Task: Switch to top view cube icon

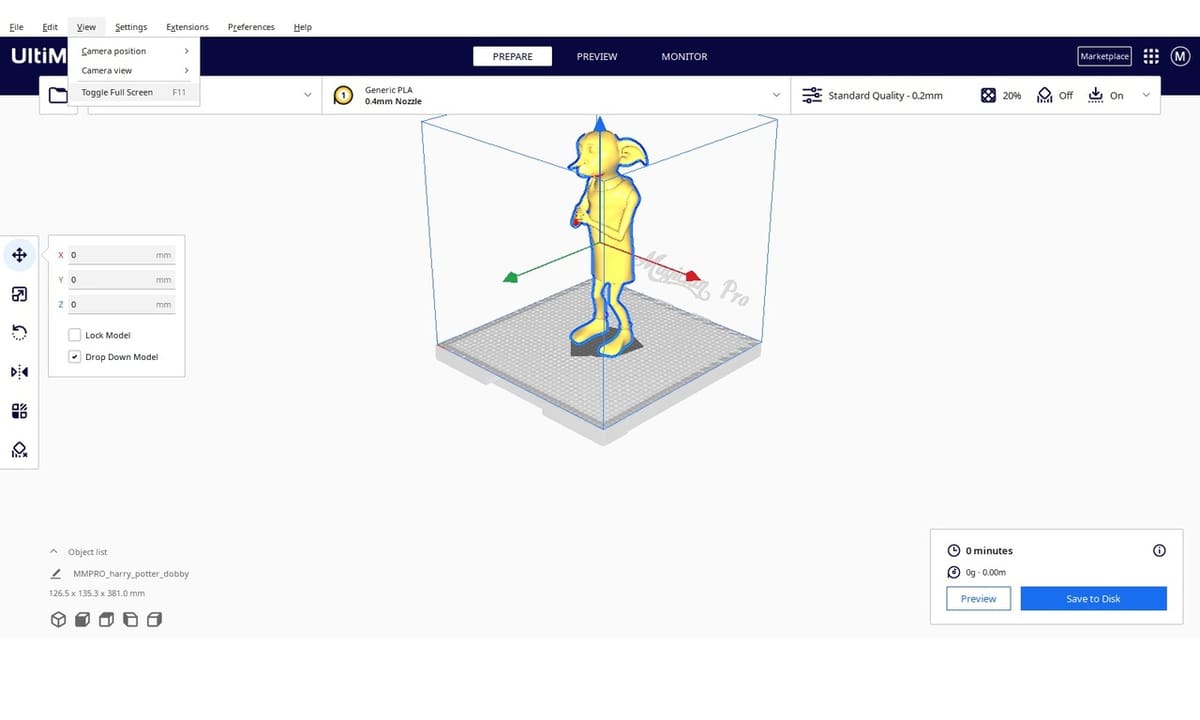Action: tap(107, 620)
